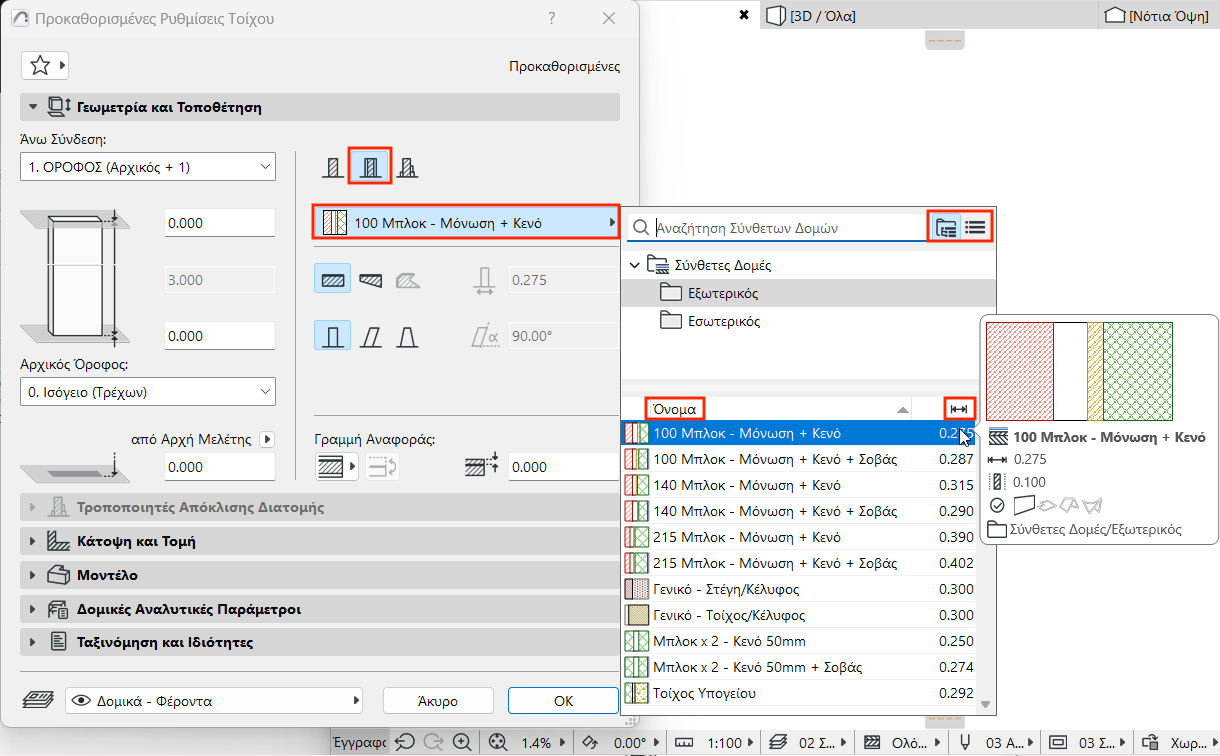1220x756 pixels.
Task: Click the partial structure display icon
Action: tap(872, 742)
